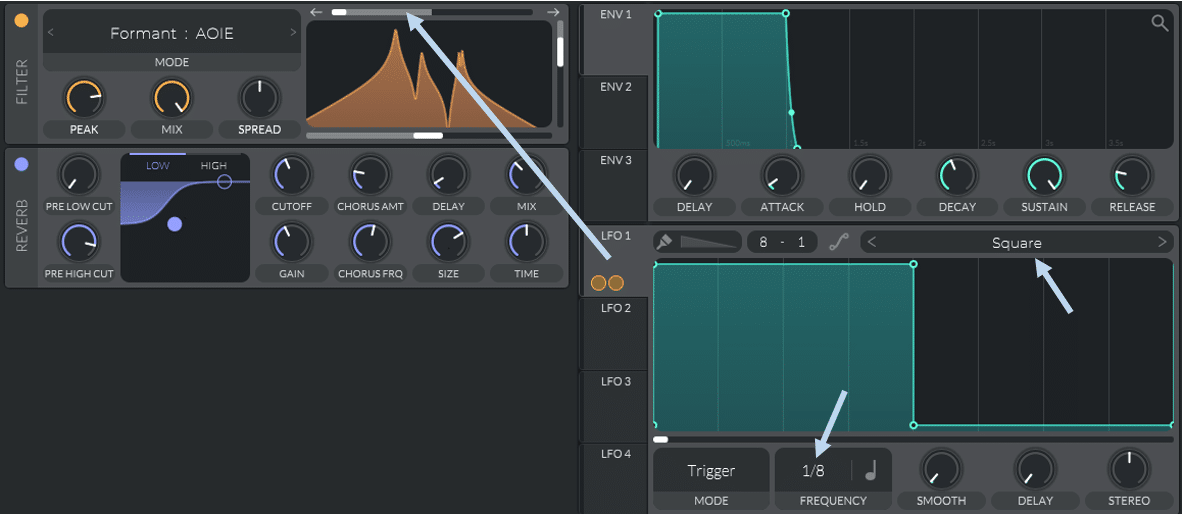This screenshot has width=1182, height=514.
Task: Select next LFO shape preset arrow
Action: click(1162, 243)
